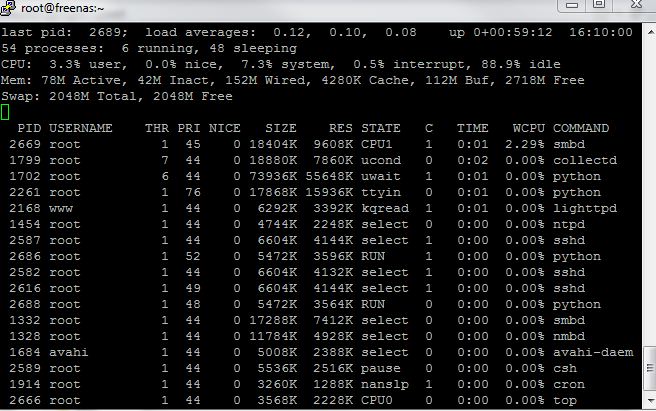
Task: Click the 'last pid: 2689' text
Action: coord(64,33)
